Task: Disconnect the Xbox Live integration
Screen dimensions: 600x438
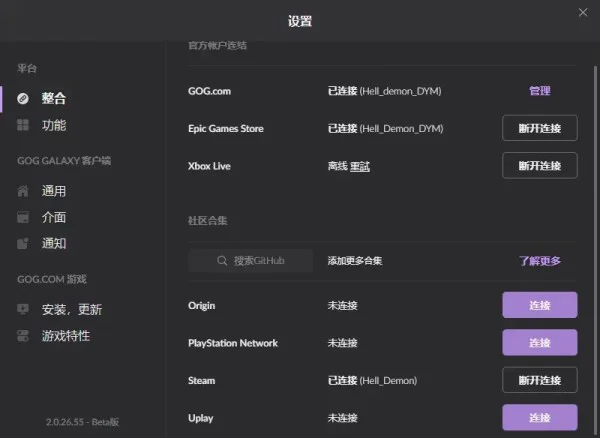Action: tap(540, 166)
